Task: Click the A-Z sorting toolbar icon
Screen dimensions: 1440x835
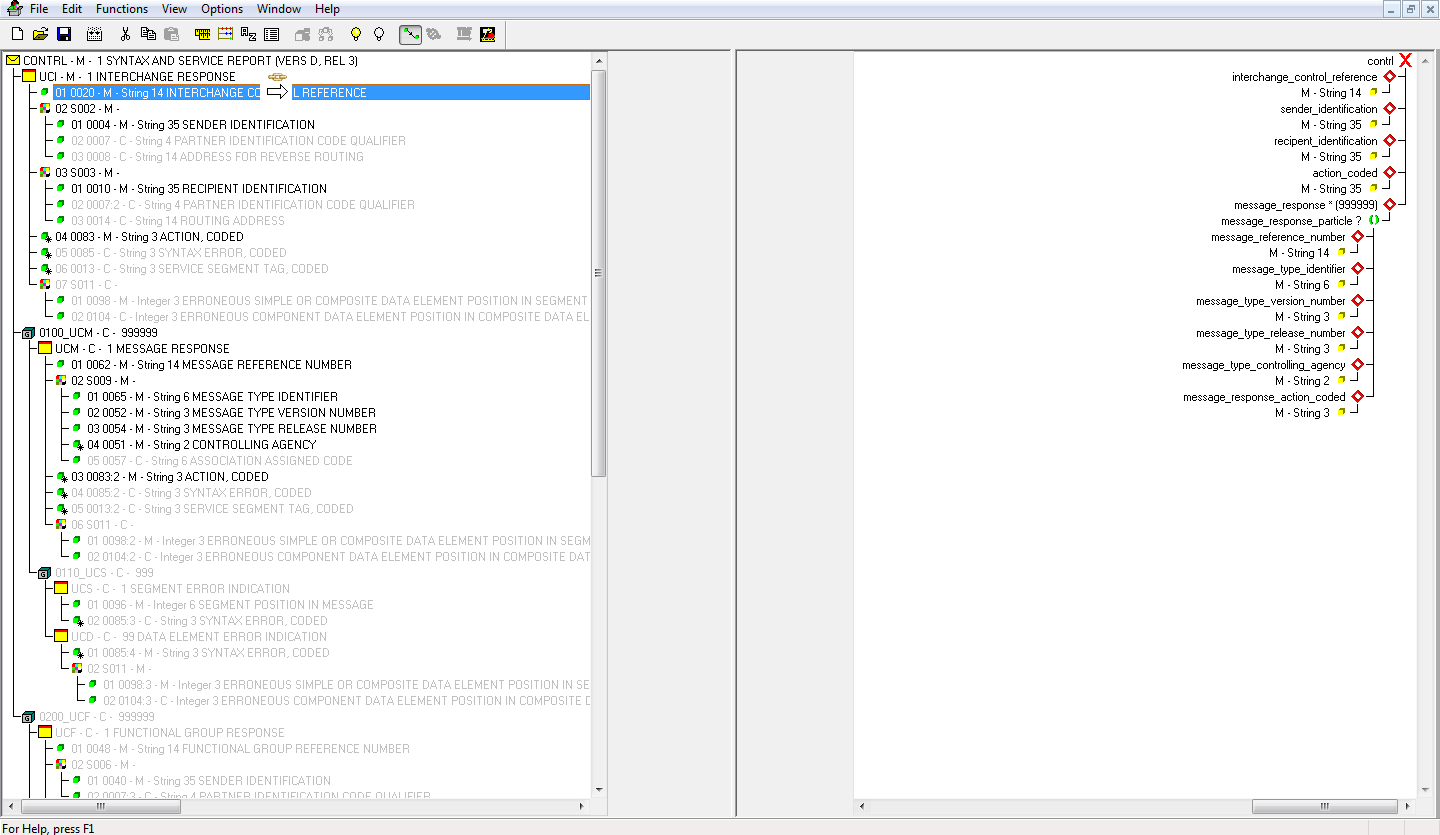Action: pos(248,33)
